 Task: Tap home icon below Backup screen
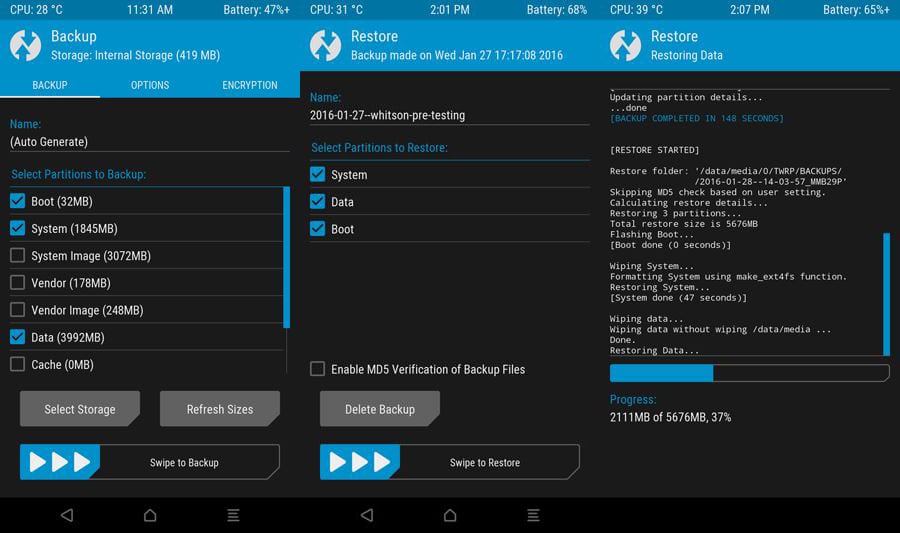pyautogui.click(x=150, y=515)
